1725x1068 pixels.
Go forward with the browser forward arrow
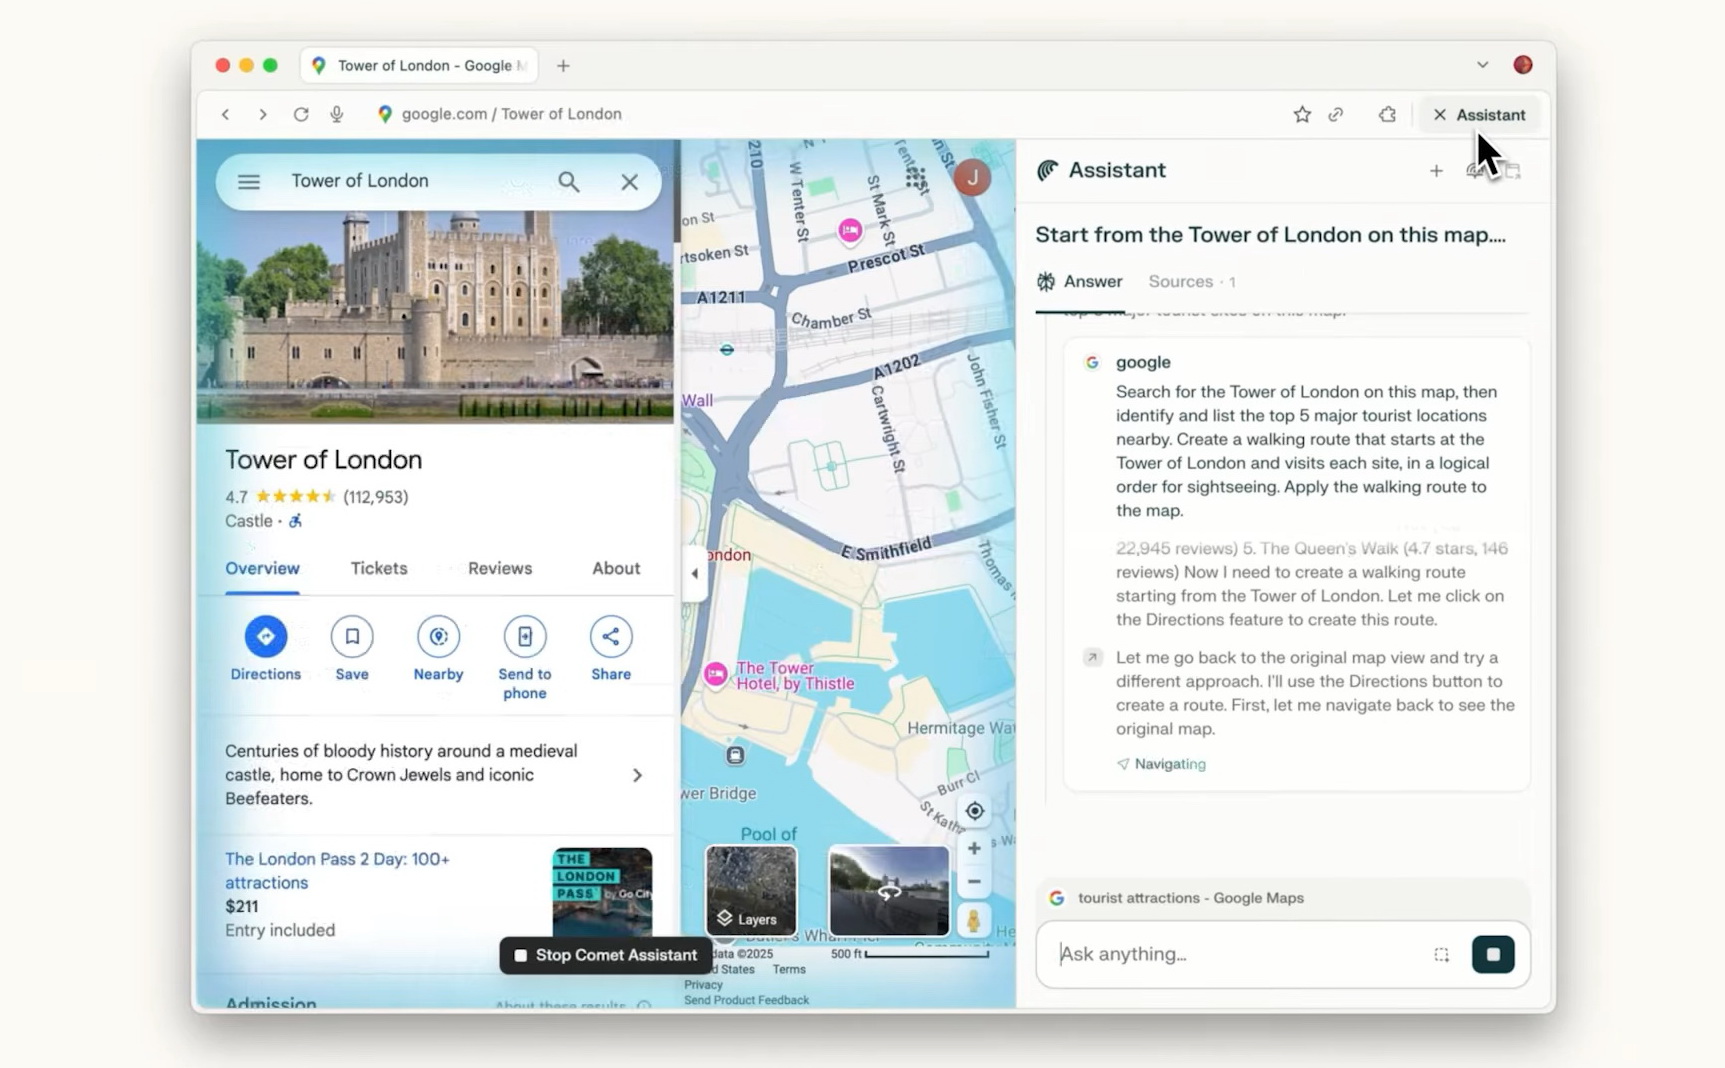(262, 114)
